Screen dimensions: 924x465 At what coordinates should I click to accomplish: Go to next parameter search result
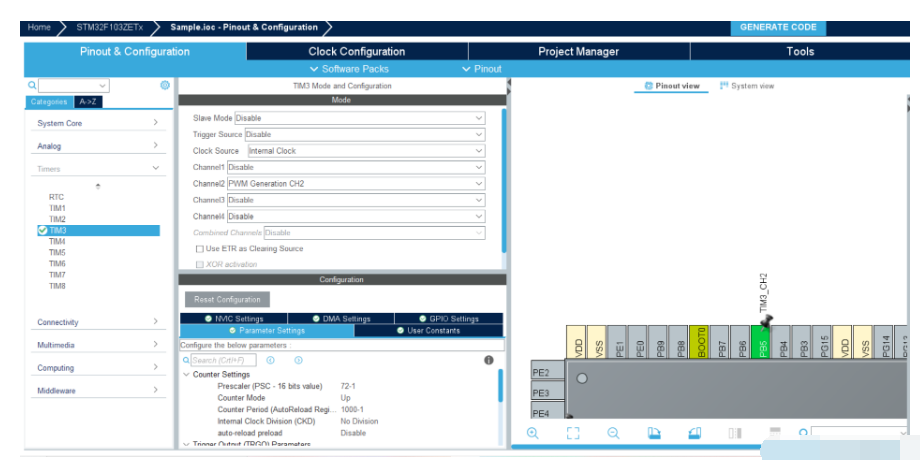pyautogui.click(x=298, y=360)
